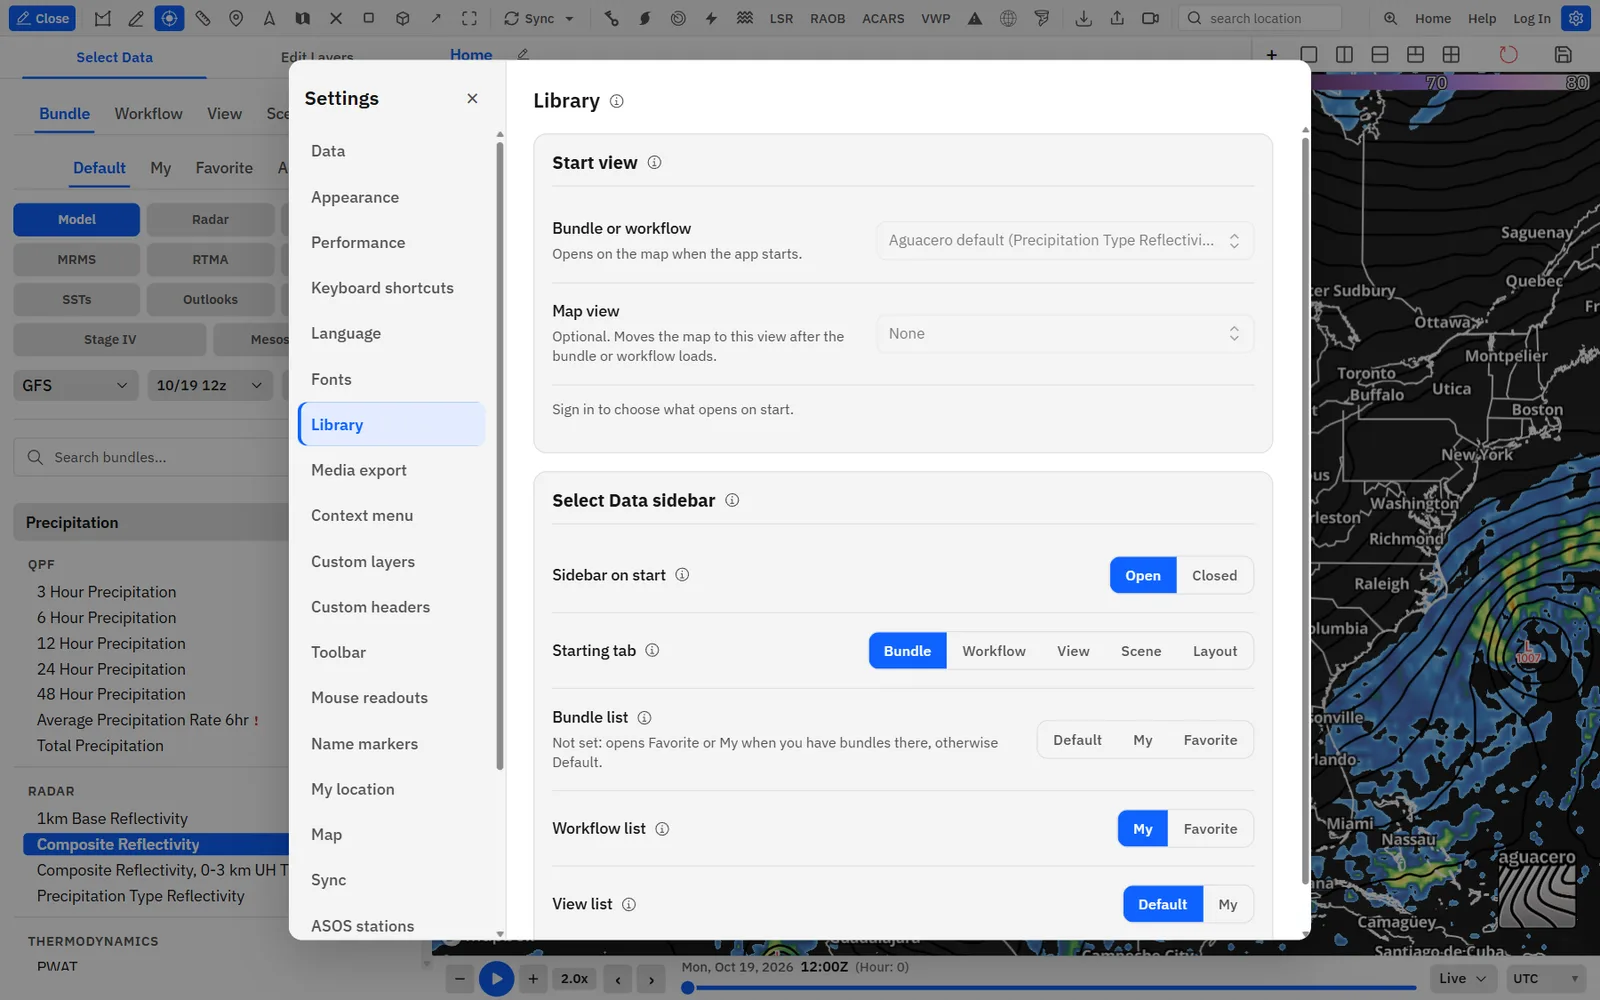Open the 10/19 12z run dropdown

pyautogui.click(x=210, y=385)
